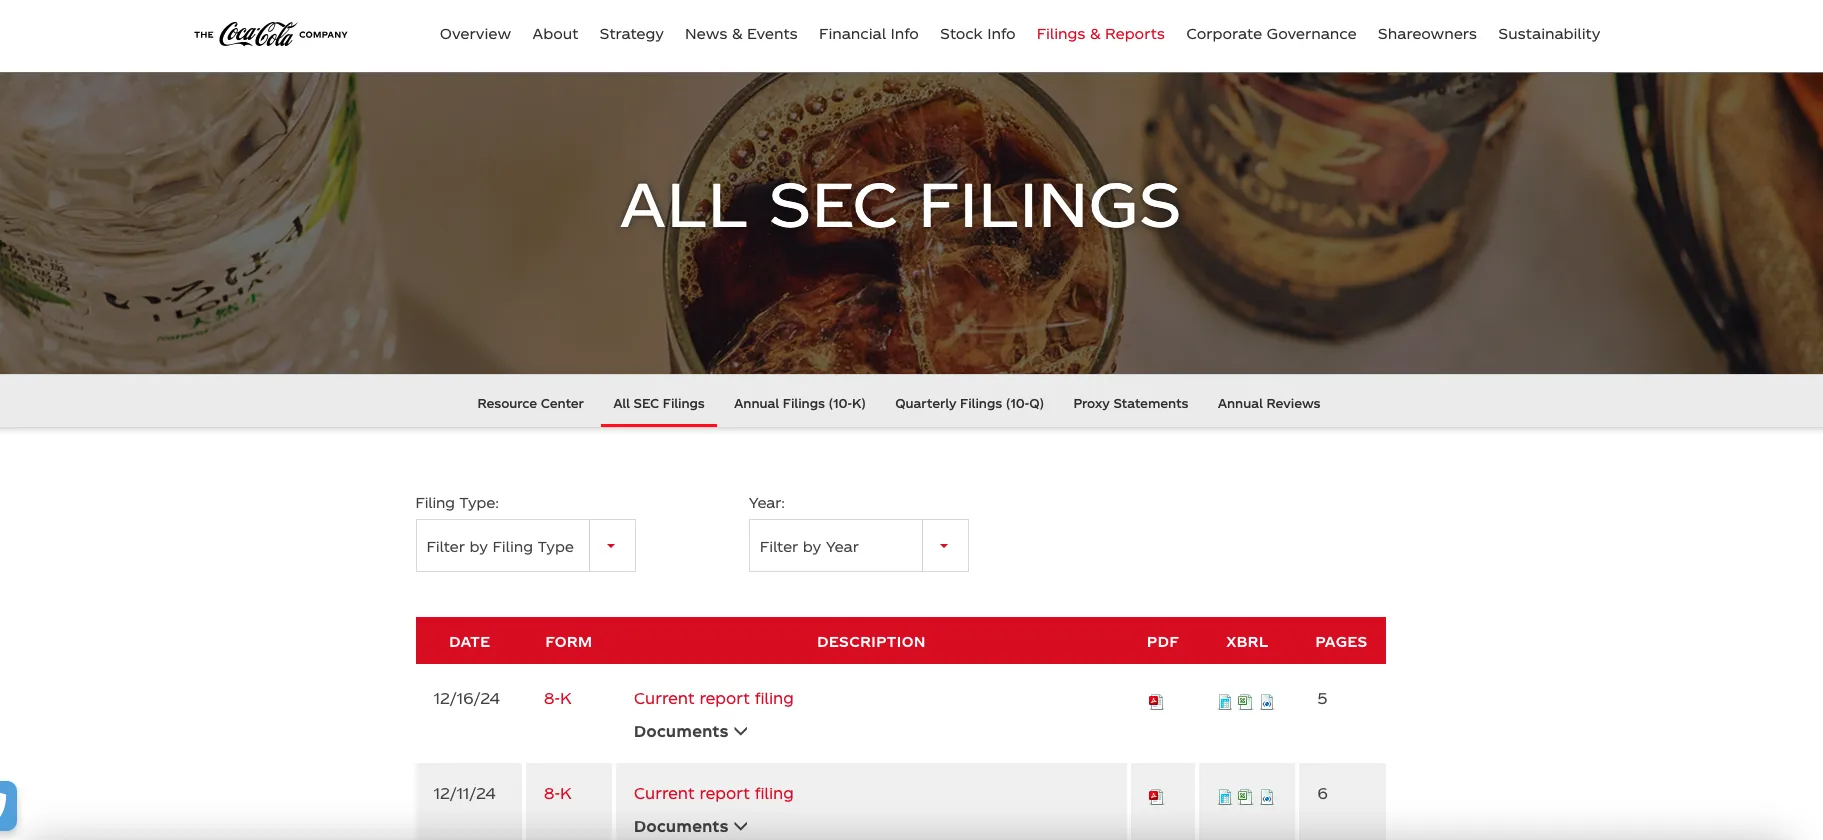Open the Filings & Reports menu item
The image size is (1823, 840).
point(1100,34)
